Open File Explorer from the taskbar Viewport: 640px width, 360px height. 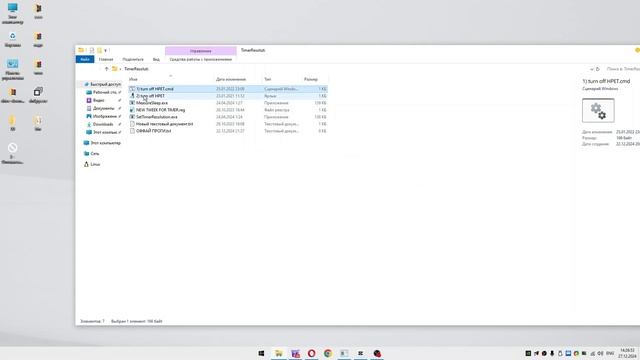point(279,353)
